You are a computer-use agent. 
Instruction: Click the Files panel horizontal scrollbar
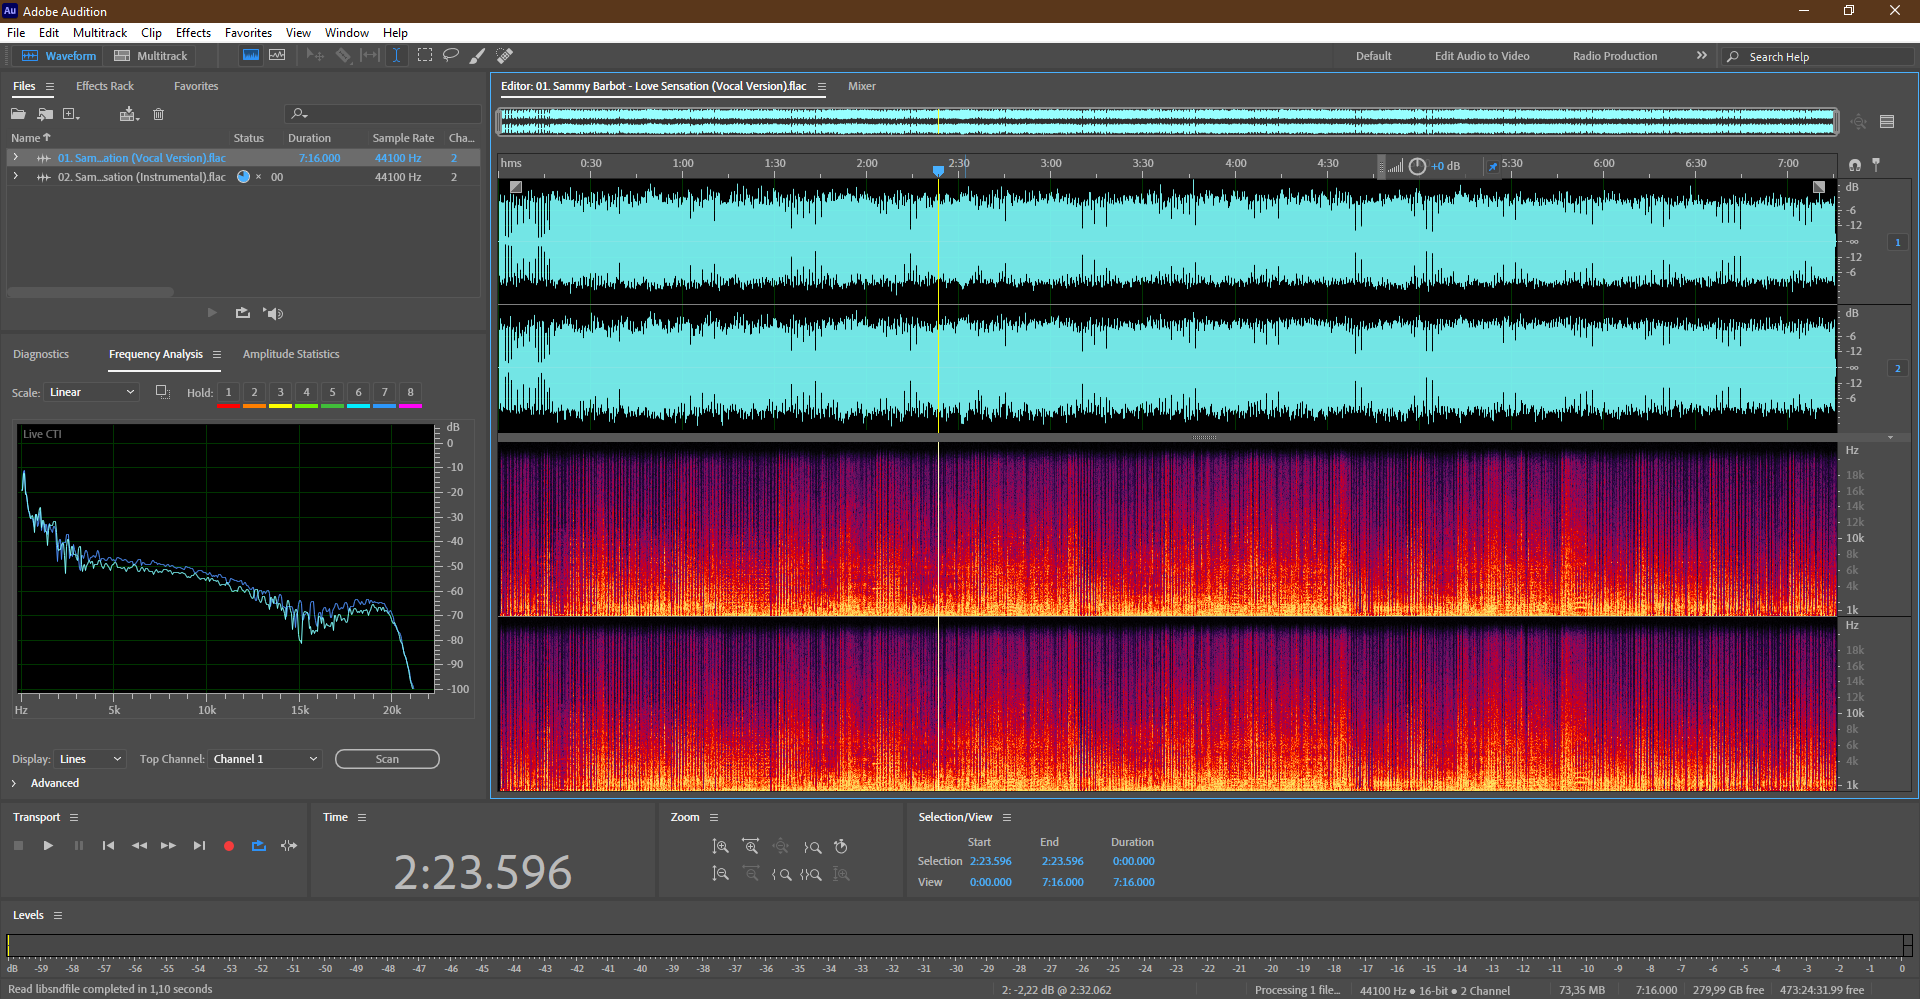[x=90, y=292]
